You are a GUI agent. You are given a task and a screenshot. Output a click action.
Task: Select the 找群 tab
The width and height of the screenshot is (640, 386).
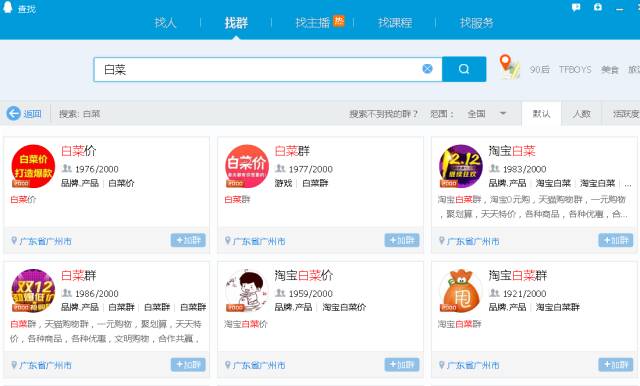tap(236, 22)
